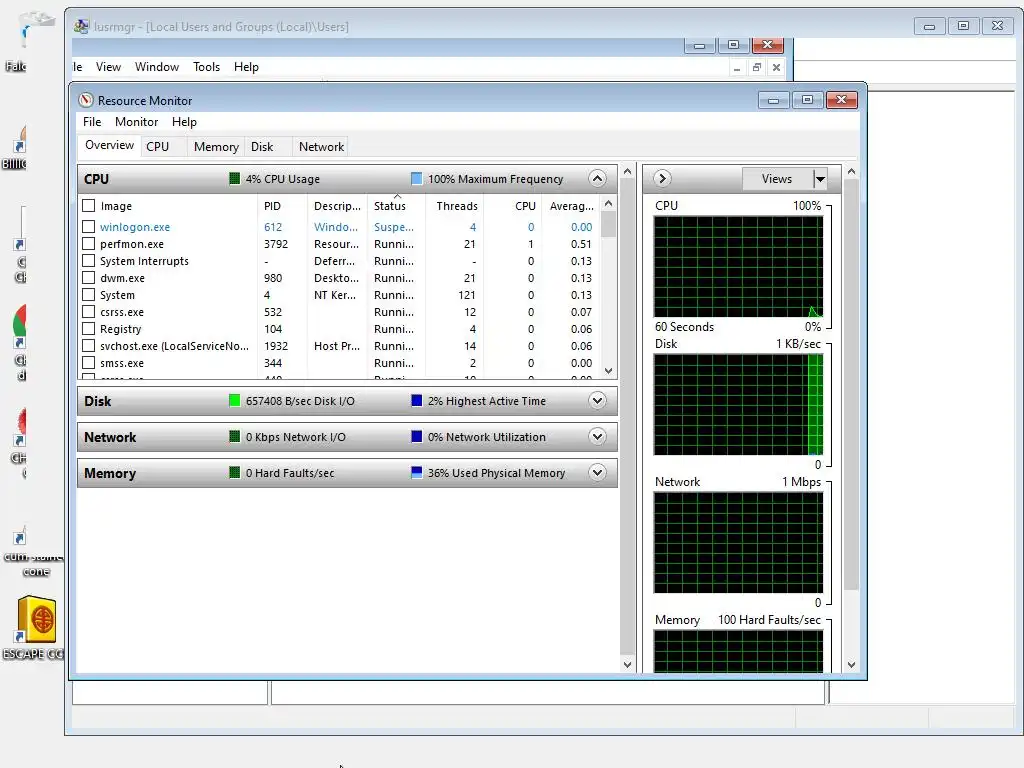Click the blue Maximum Frequency indicator square
The image size is (1024, 768).
(x=417, y=178)
